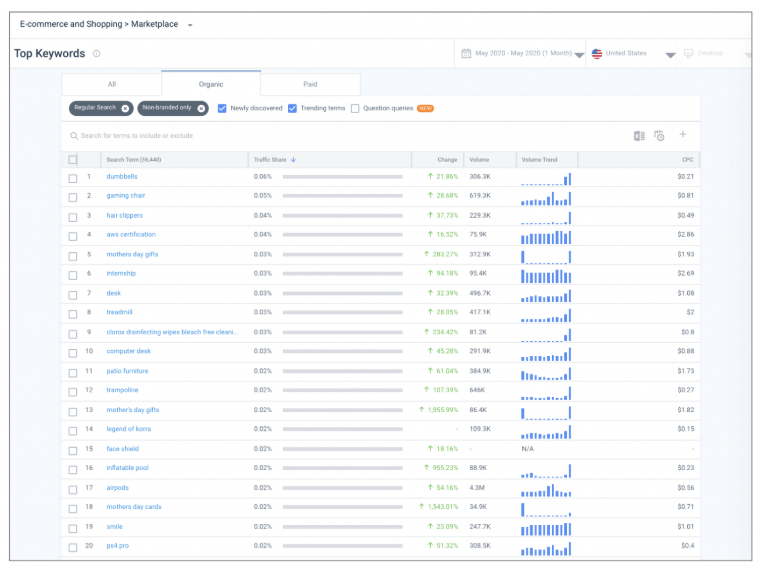Image resolution: width=764 pixels, height=575 pixels.
Task: View aws certification volume trend chart
Action: pos(546,237)
